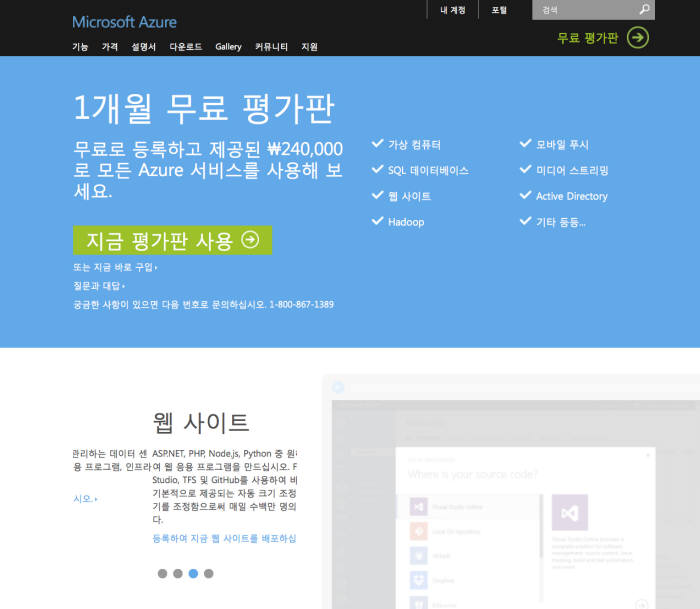This screenshot has width=700, height=609.
Task: Click the 기타 등등 feature text
Action: pyautogui.click(x=561, y=222)
